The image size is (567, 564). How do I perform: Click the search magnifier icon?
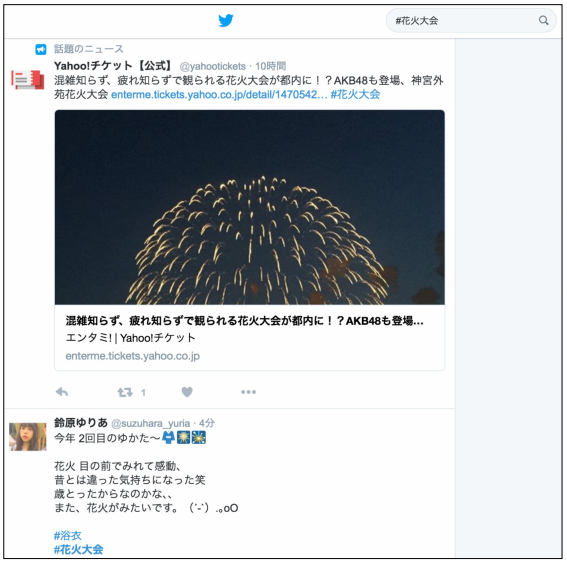coord(543,20)
